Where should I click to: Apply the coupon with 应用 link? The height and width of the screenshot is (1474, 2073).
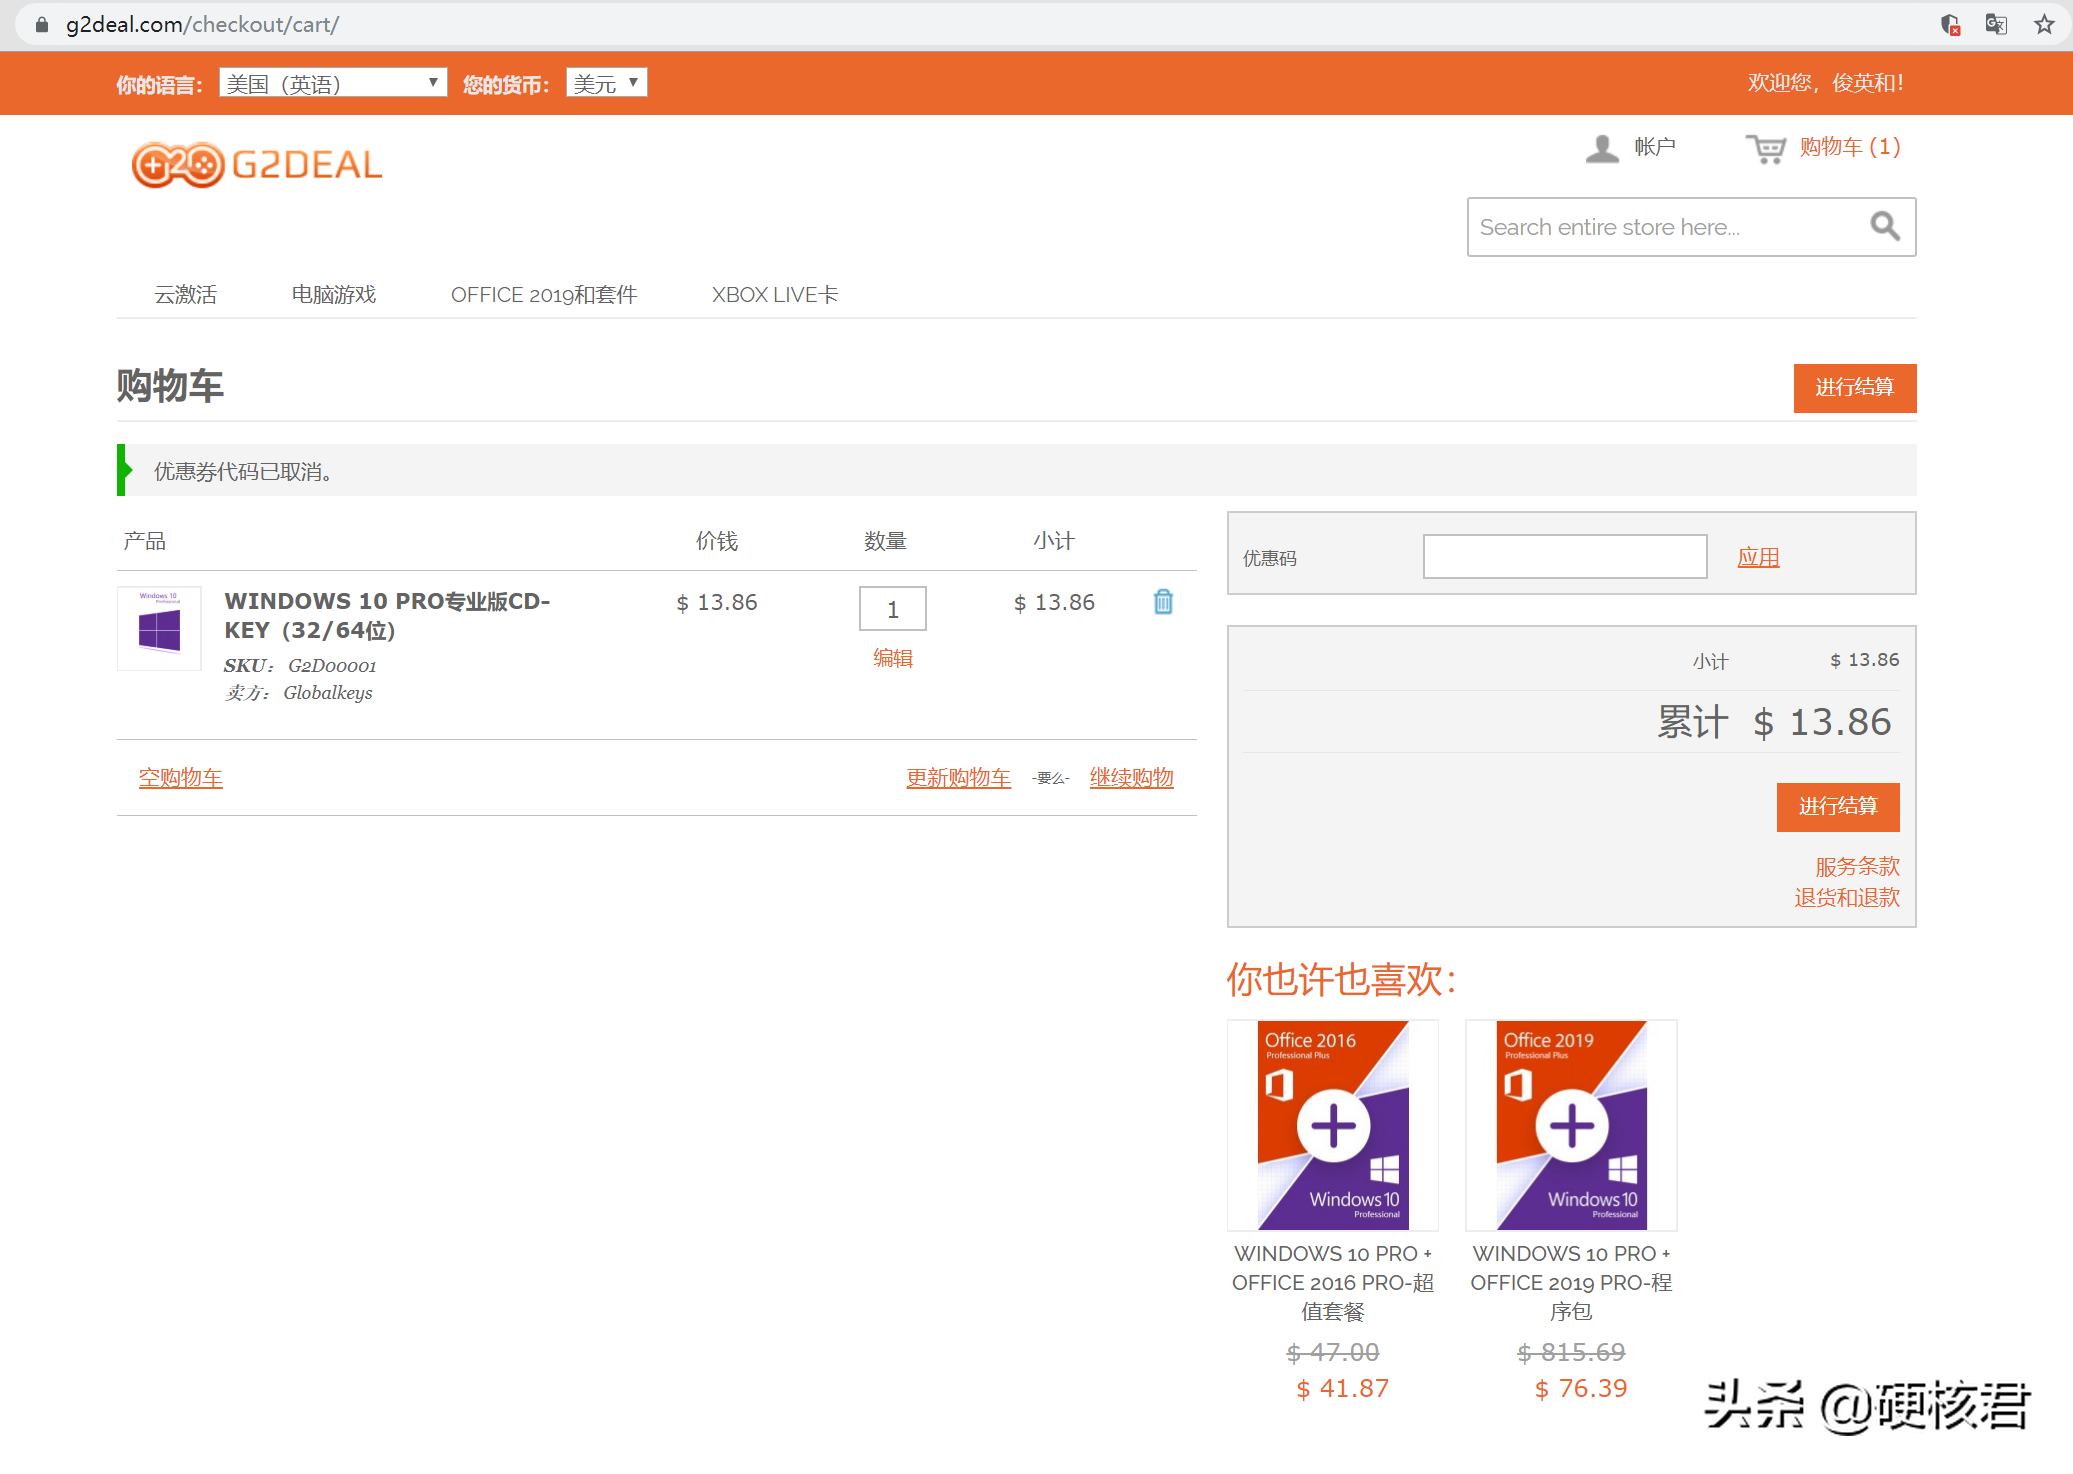click(1758, 557)
